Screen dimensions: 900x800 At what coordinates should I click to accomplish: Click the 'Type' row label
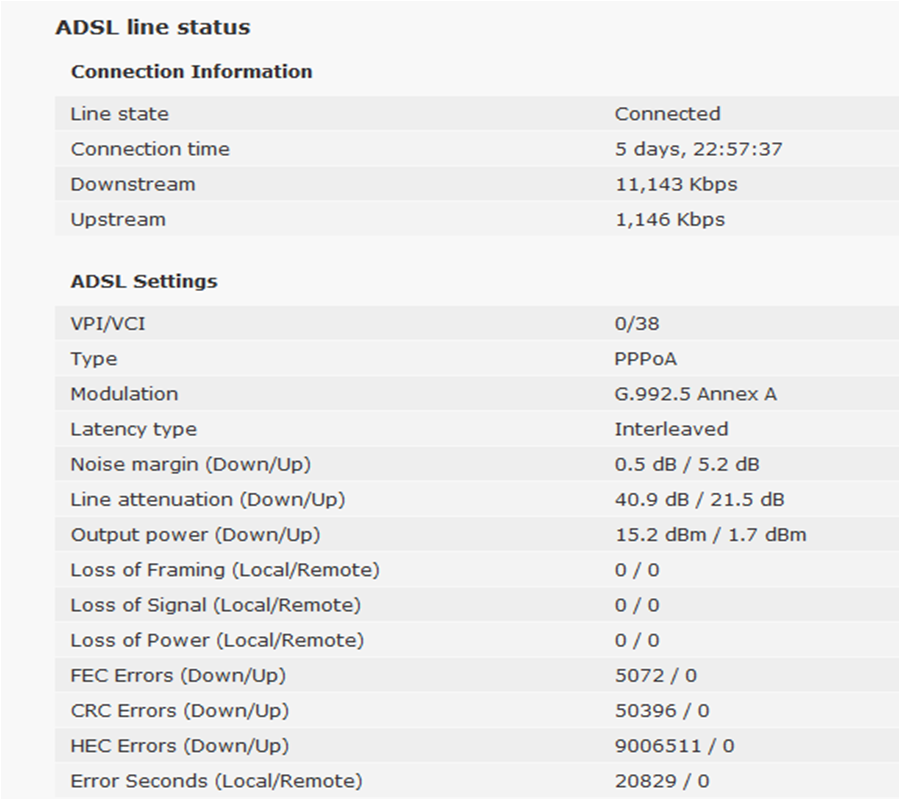click(94, 359)
